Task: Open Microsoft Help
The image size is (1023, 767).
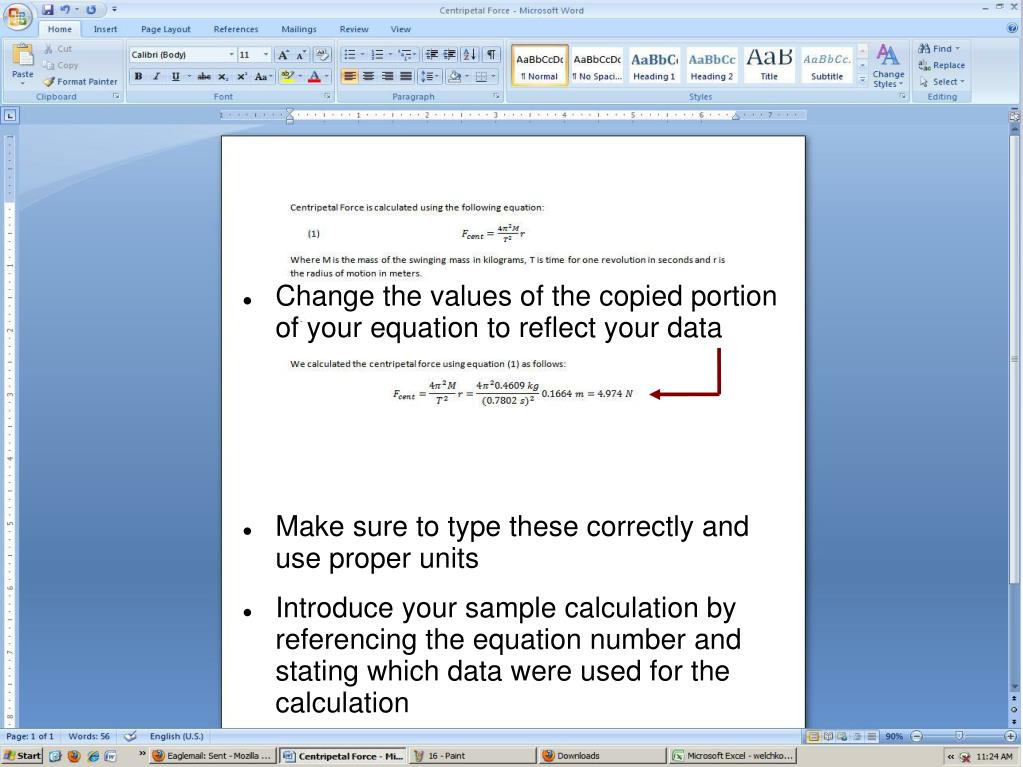Action: pos(1012,29)
